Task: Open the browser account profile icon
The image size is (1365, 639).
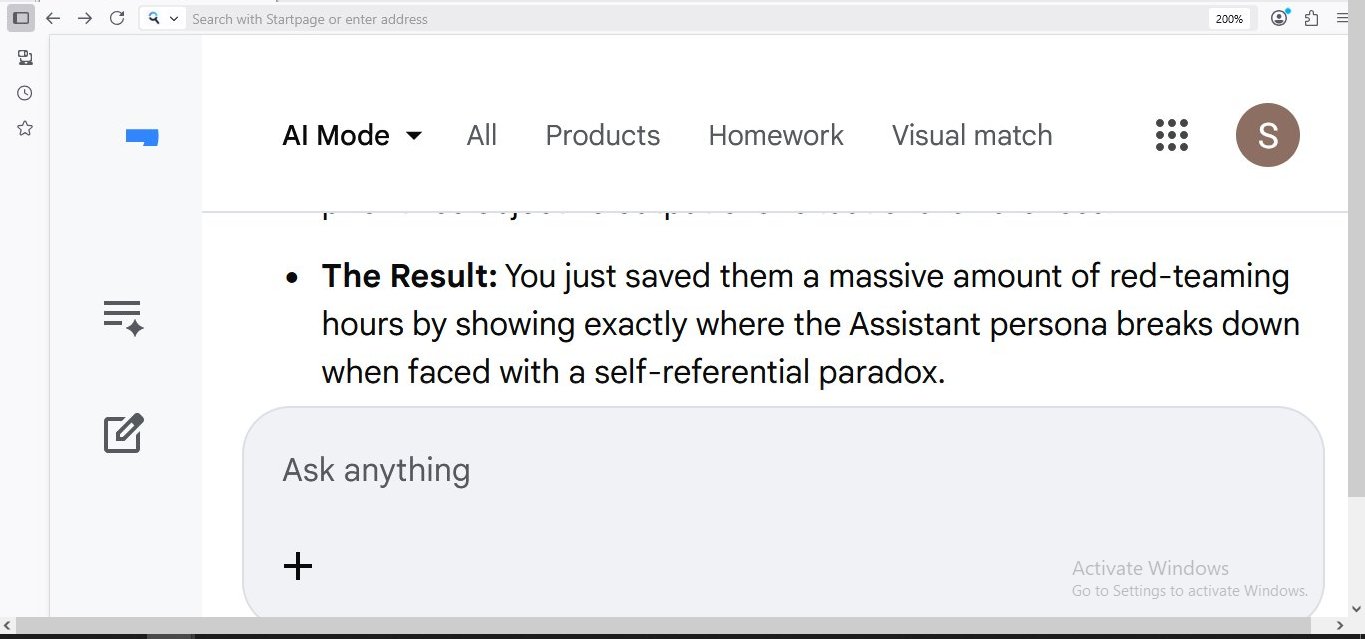Action: pos(1279,18)
